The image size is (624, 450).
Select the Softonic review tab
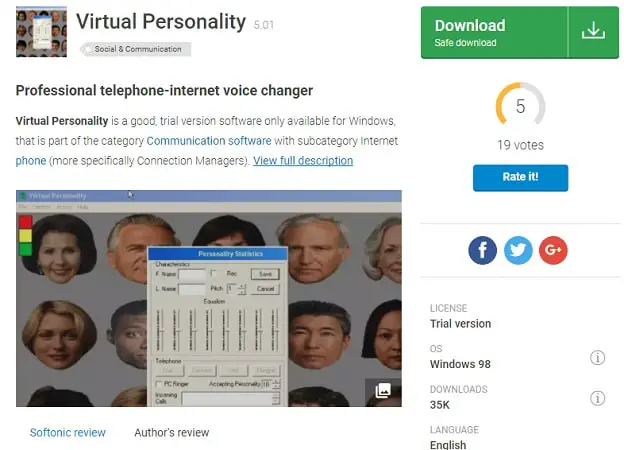click(68, 432)
